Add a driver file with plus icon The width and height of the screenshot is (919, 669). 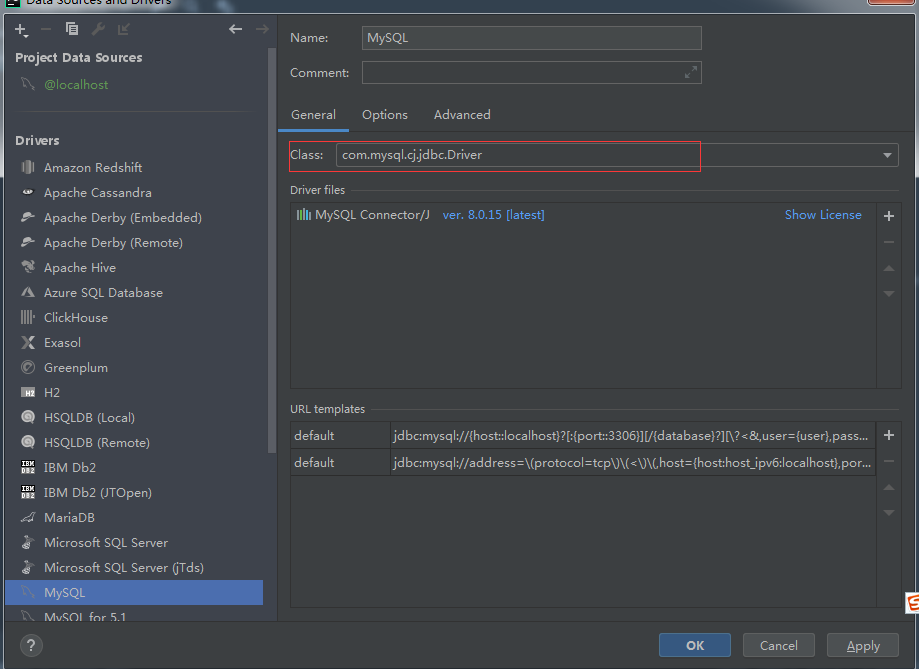click(x=889, y=216)
